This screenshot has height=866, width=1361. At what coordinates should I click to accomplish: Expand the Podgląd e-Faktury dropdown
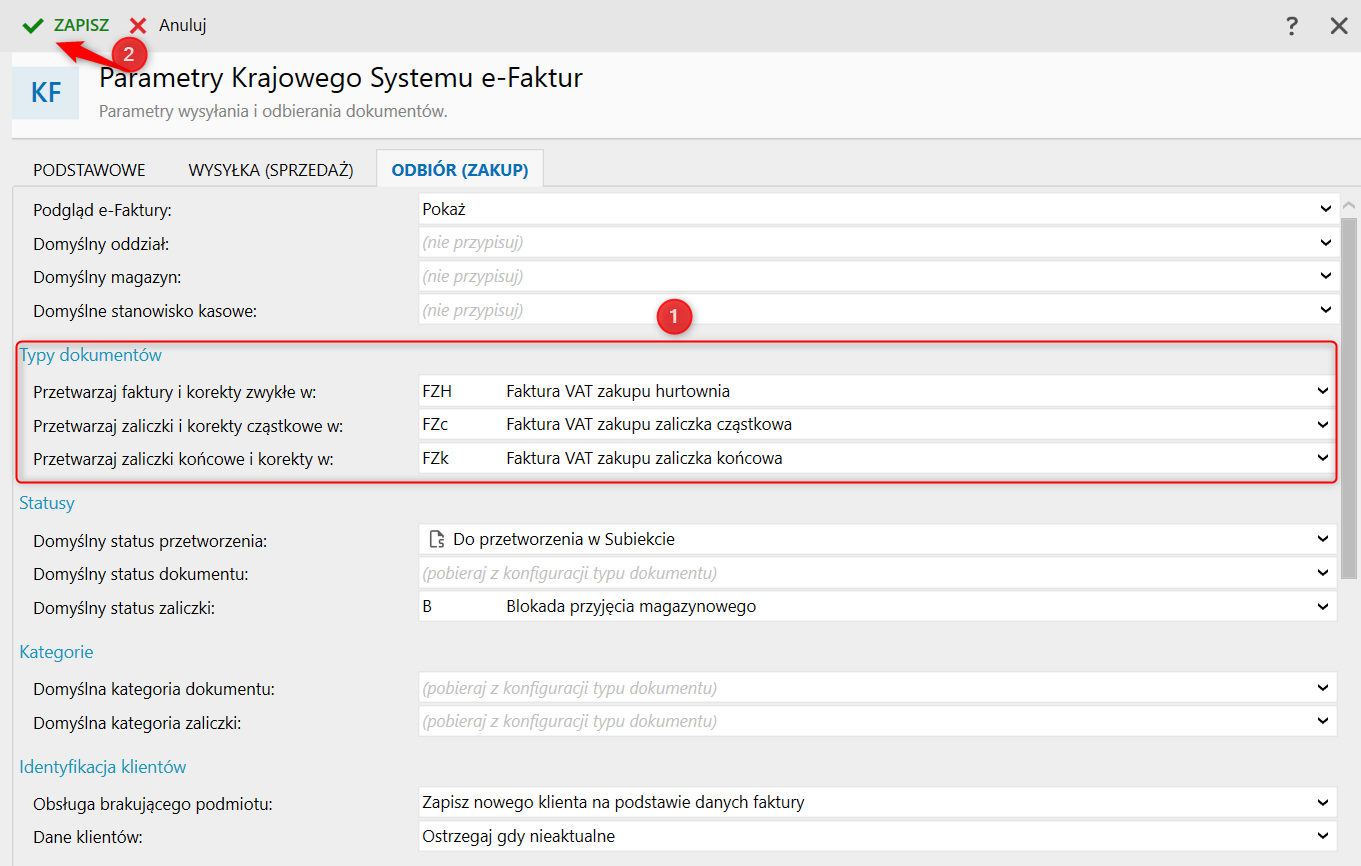1325,210
